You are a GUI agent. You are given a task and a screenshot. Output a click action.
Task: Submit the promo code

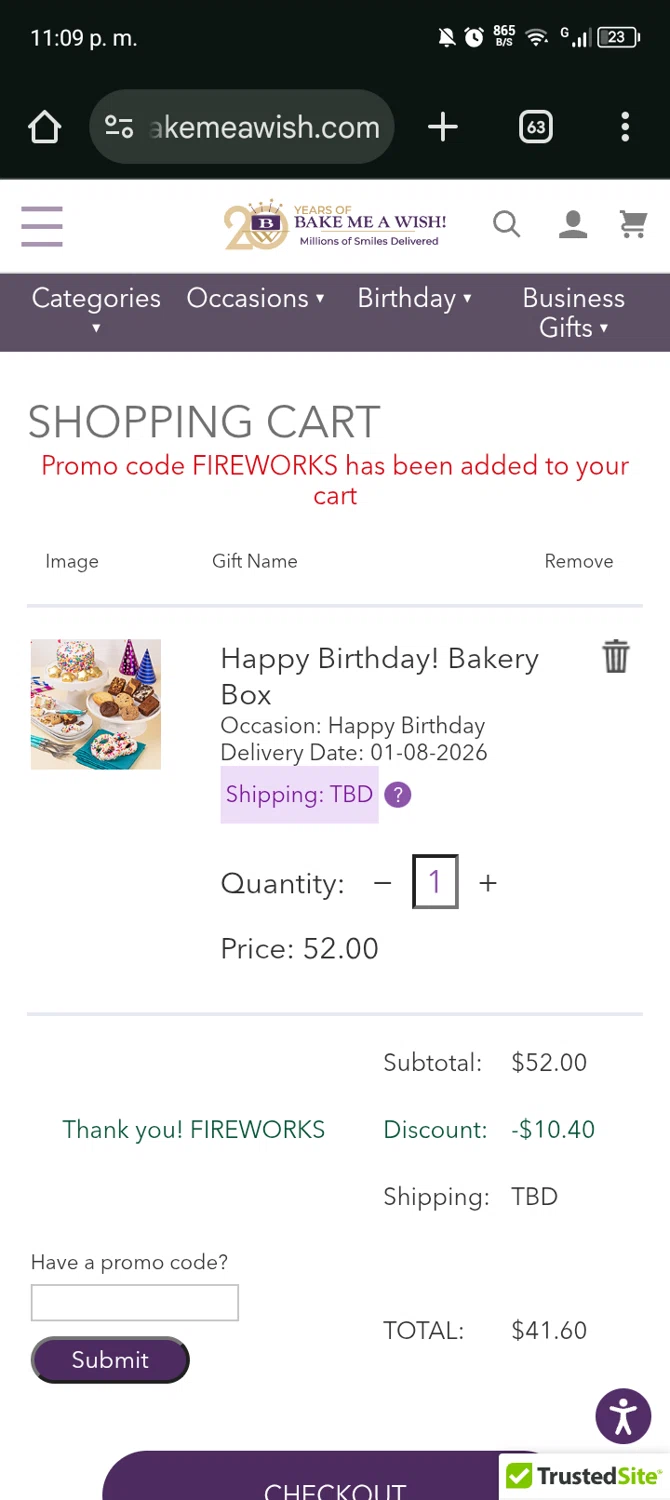pyautogui.click(x=110, y=1360)
